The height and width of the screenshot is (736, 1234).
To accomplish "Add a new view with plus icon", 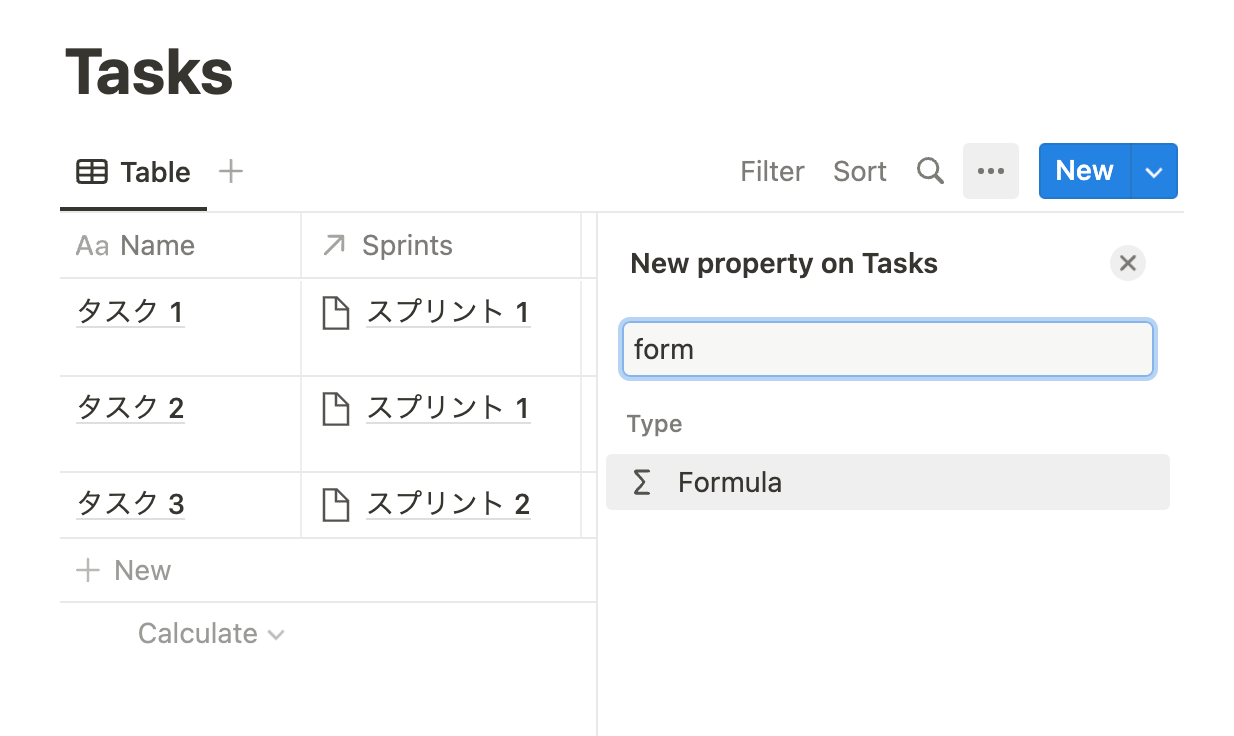I will point(231,172).
